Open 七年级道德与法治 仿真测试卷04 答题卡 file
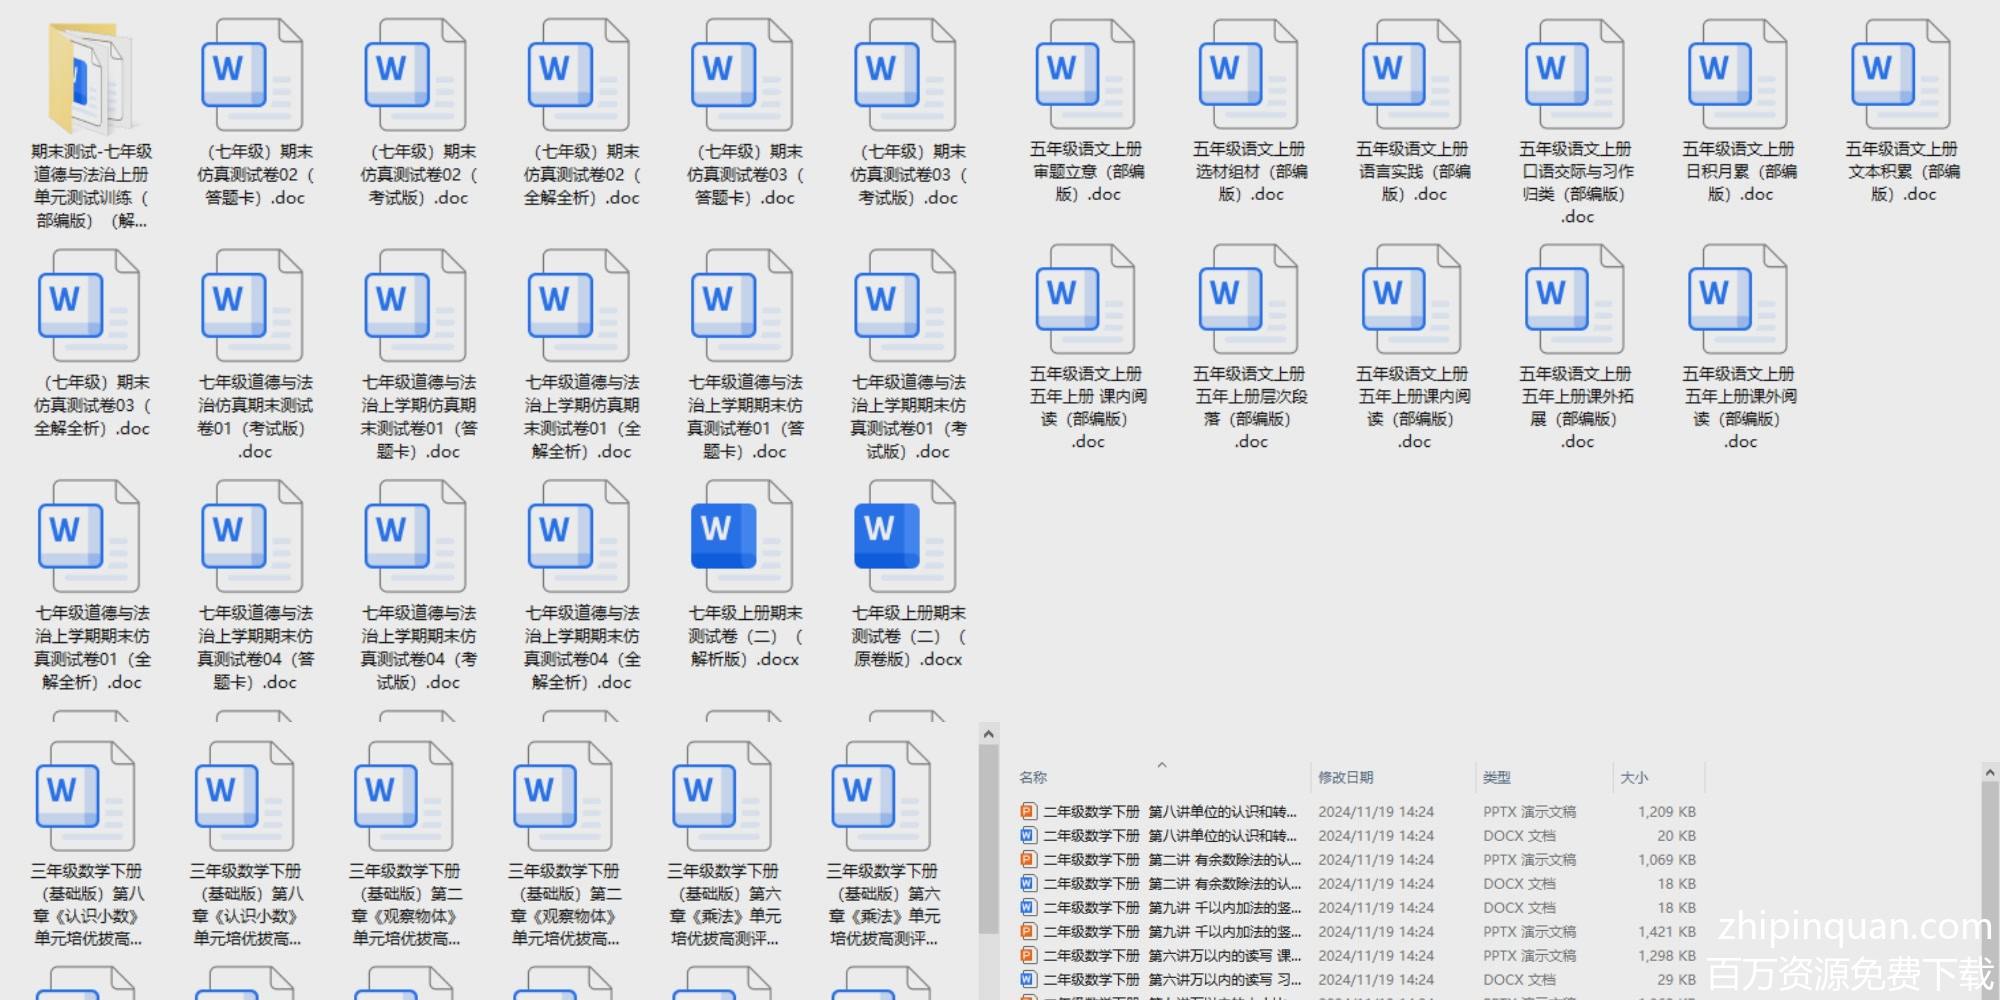Viewport: 2000px width, 1000px height. pos(254,538)
